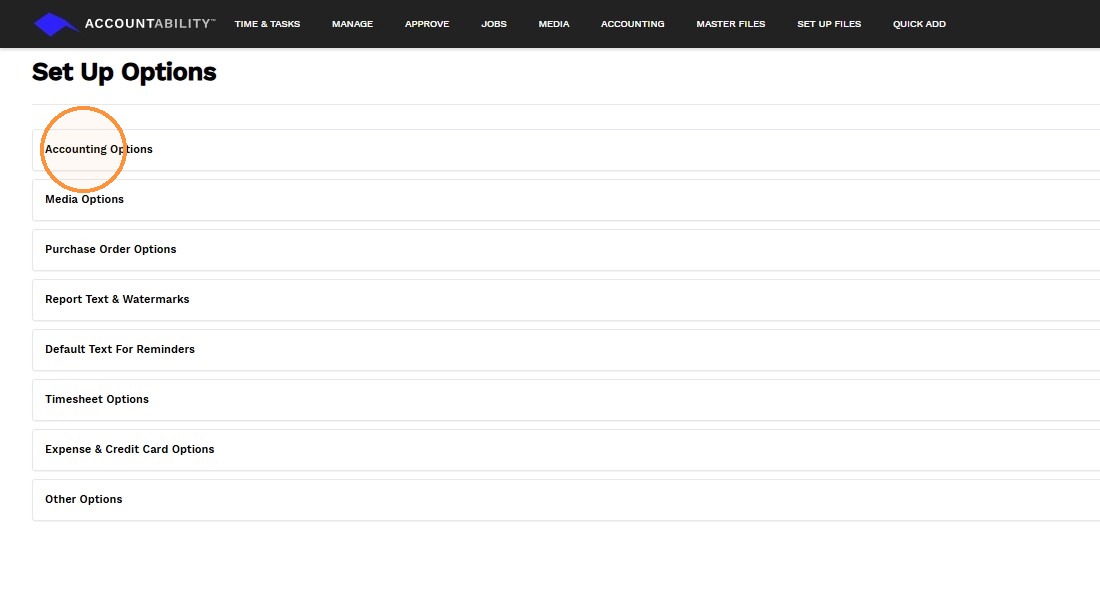Image resolution: width=1100 pixels, height=615 pixels.
Task: Open the Manage menu
Action: 352,24
